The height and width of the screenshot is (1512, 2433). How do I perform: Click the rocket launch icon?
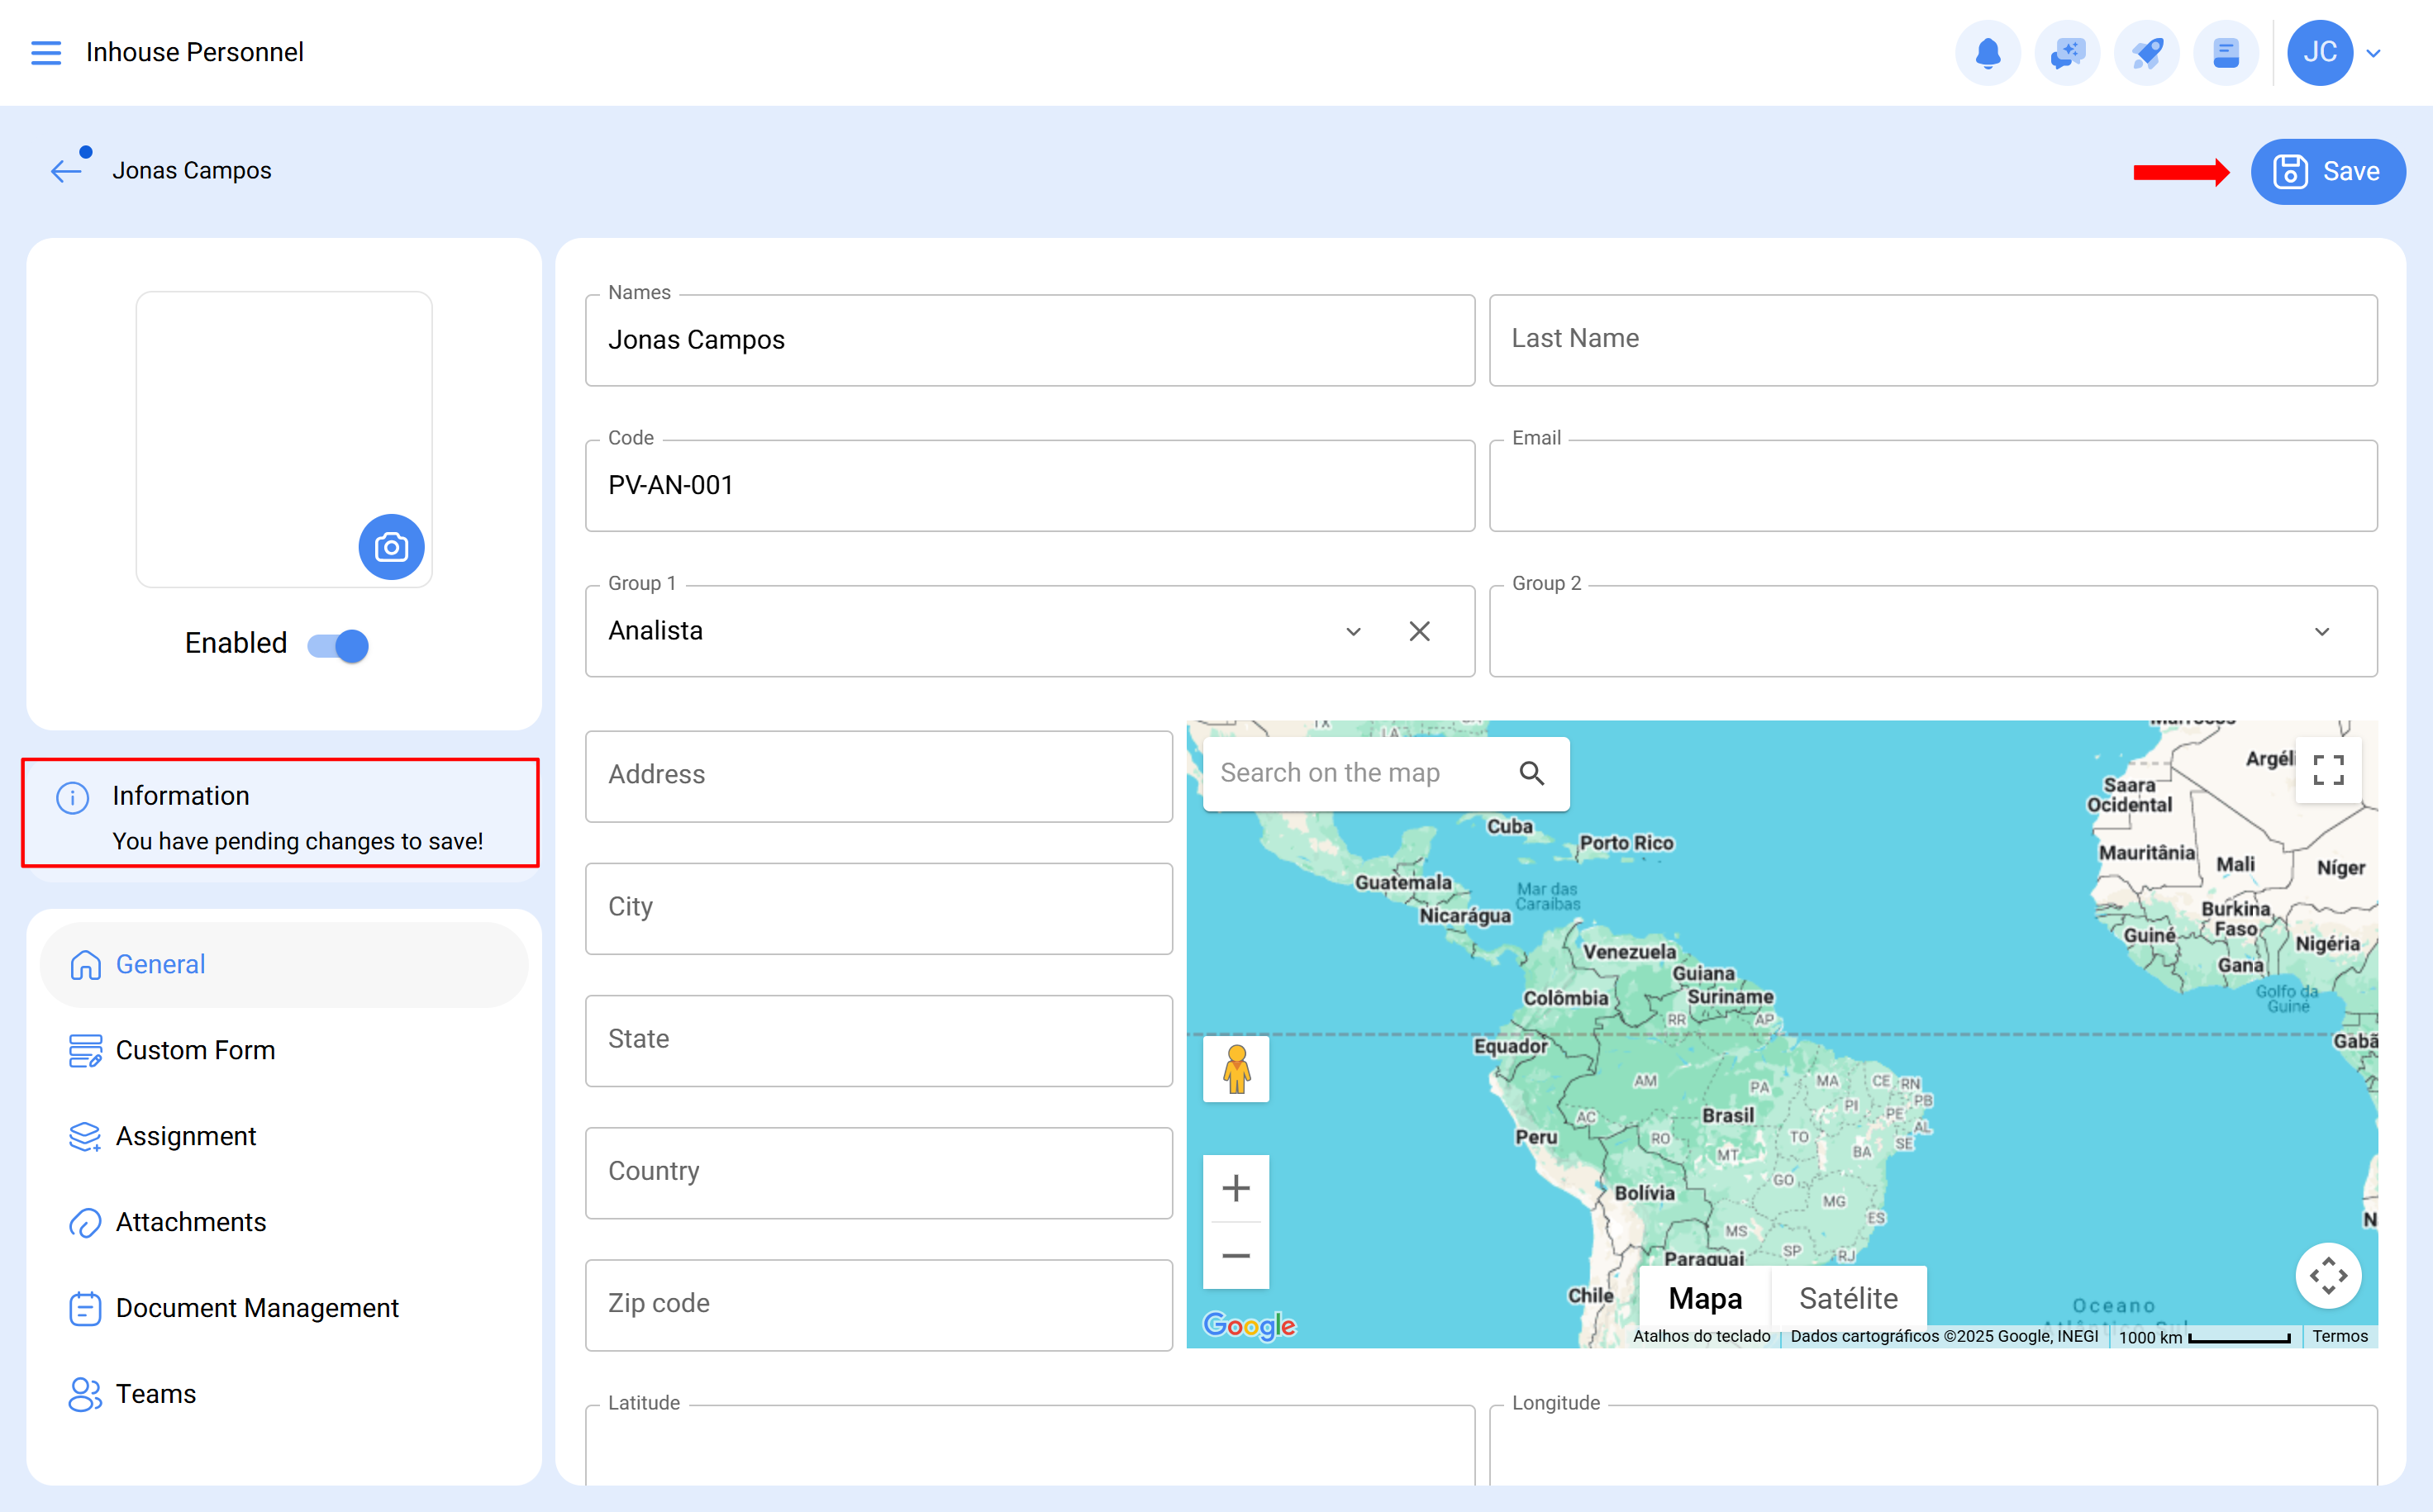[2147, 53]
